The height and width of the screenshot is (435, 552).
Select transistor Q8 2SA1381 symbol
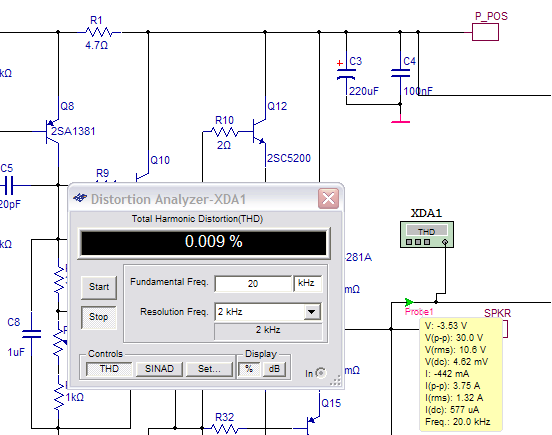pyautogui.click(x=52, y=132)
